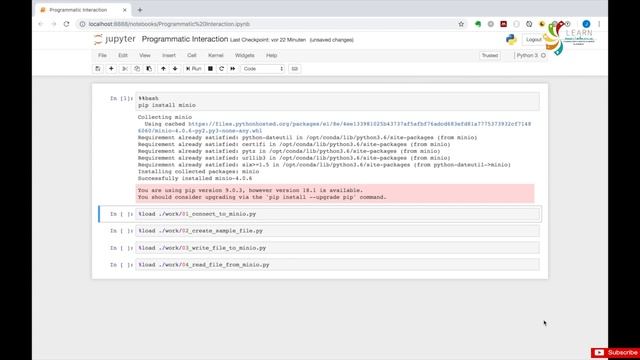
Task: Select the pip install minio cell
Action: click(x=338, y=102)
